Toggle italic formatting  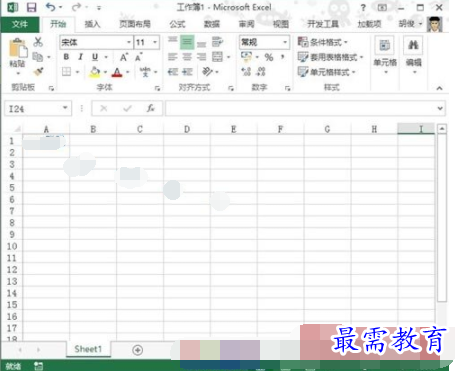coord(80,57)
